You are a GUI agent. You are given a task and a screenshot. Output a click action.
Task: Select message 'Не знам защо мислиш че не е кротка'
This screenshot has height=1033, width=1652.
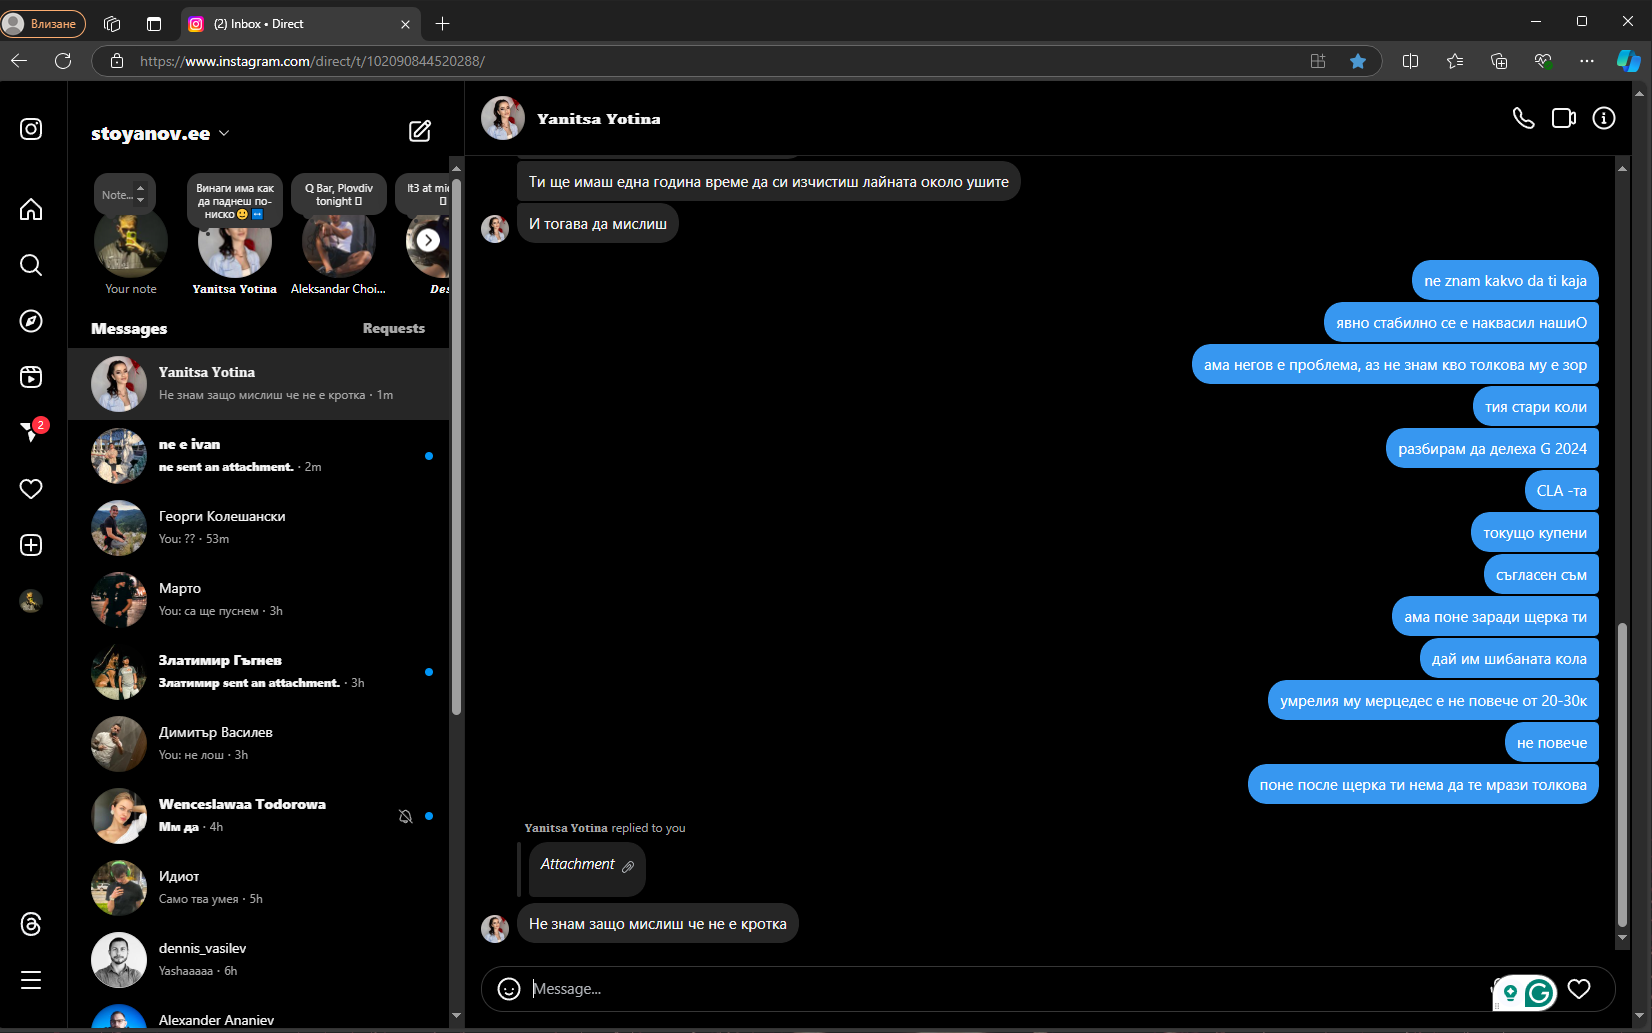click(658, 924)
